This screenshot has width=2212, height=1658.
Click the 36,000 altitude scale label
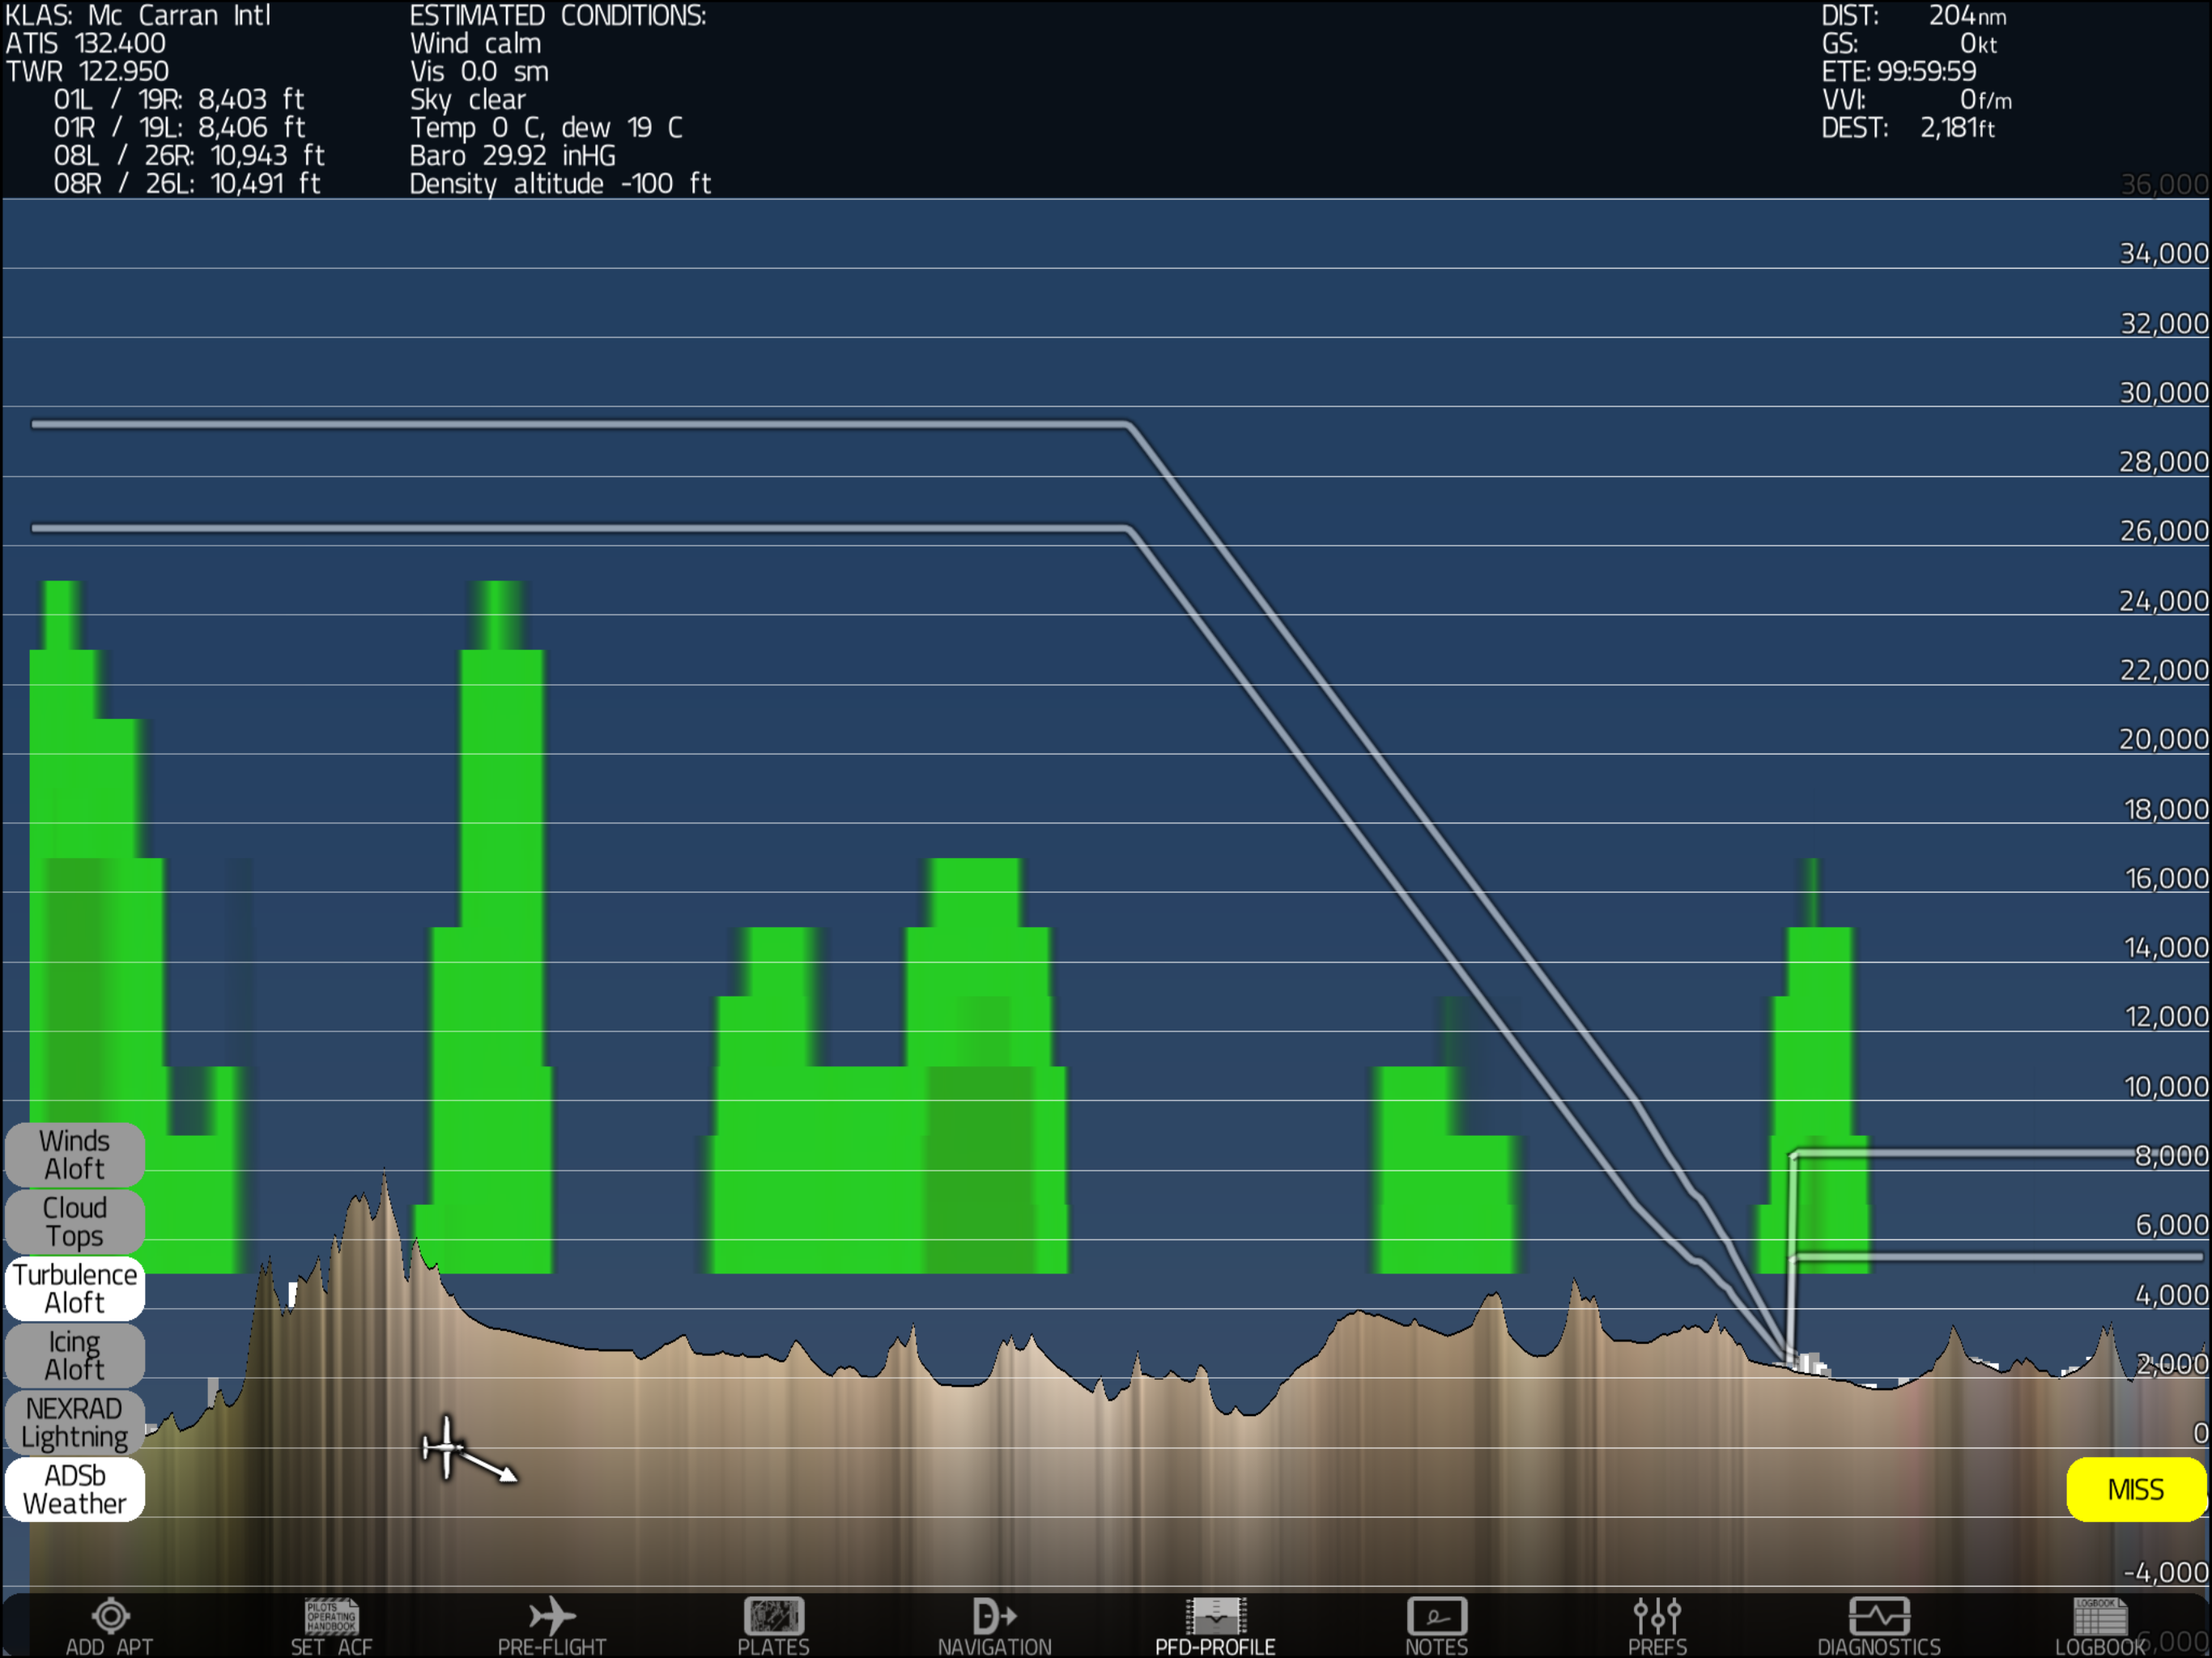pos(2163,185)
